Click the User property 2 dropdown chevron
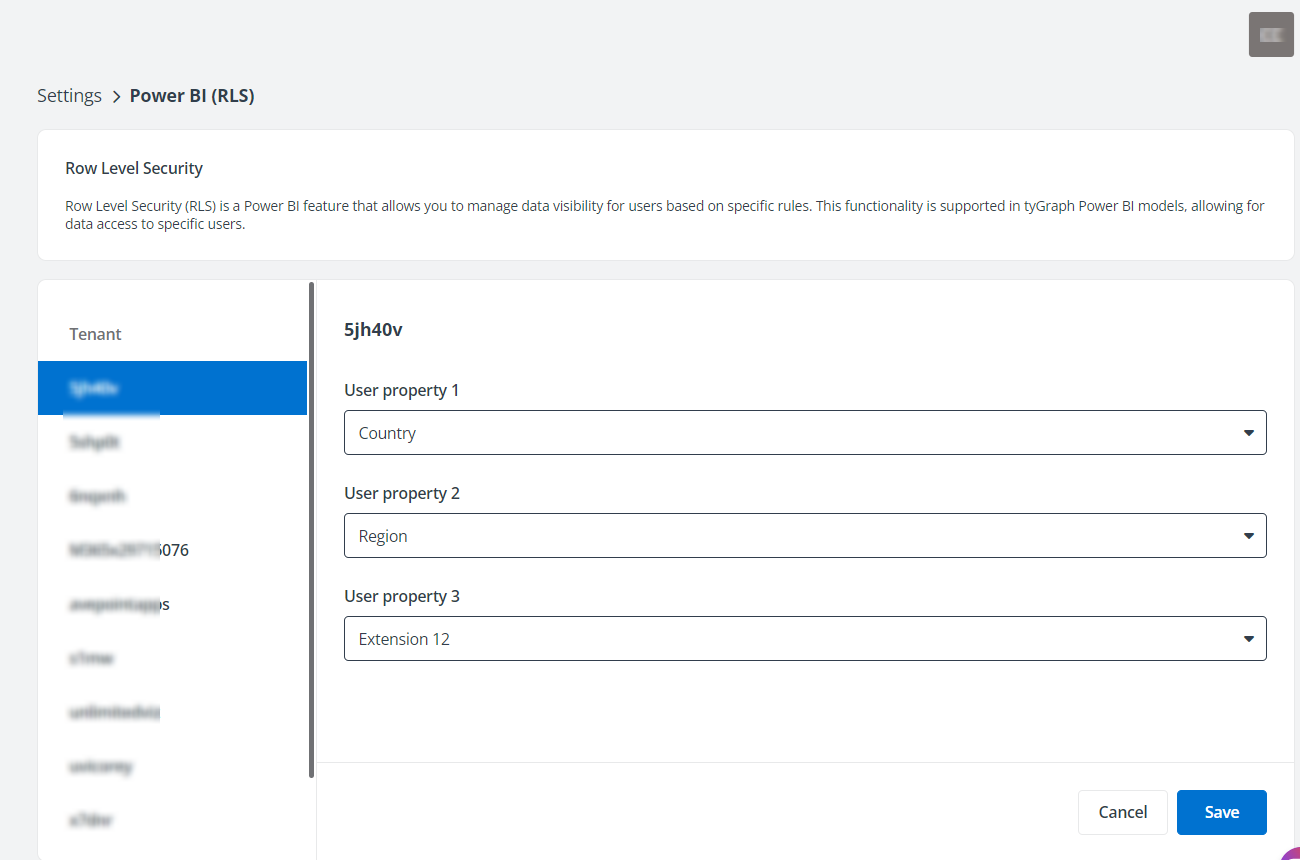The width and height of the screenshot is (1300, 860). (1248, 535)
